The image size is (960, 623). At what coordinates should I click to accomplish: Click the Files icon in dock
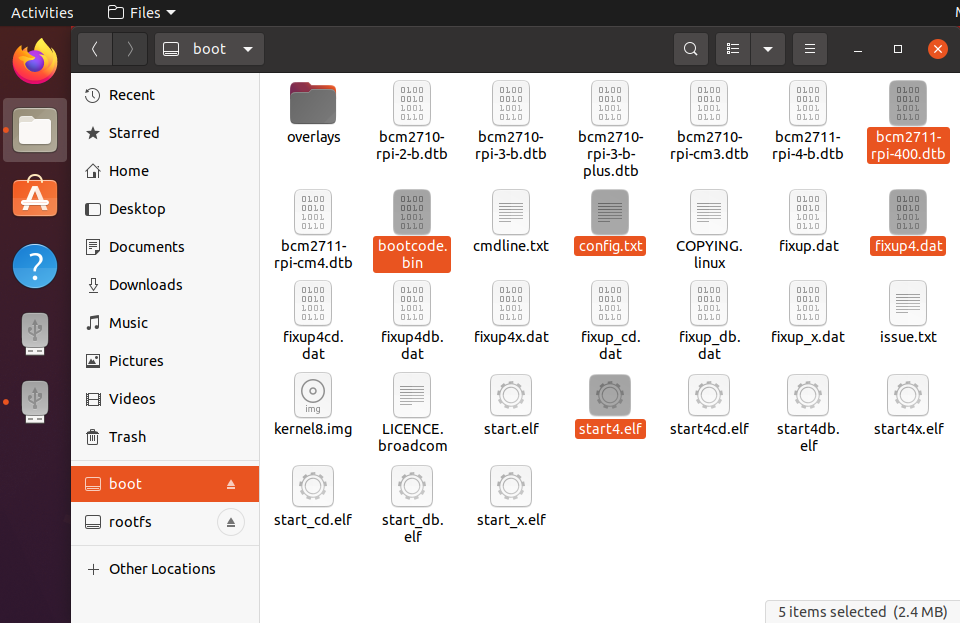35,130
